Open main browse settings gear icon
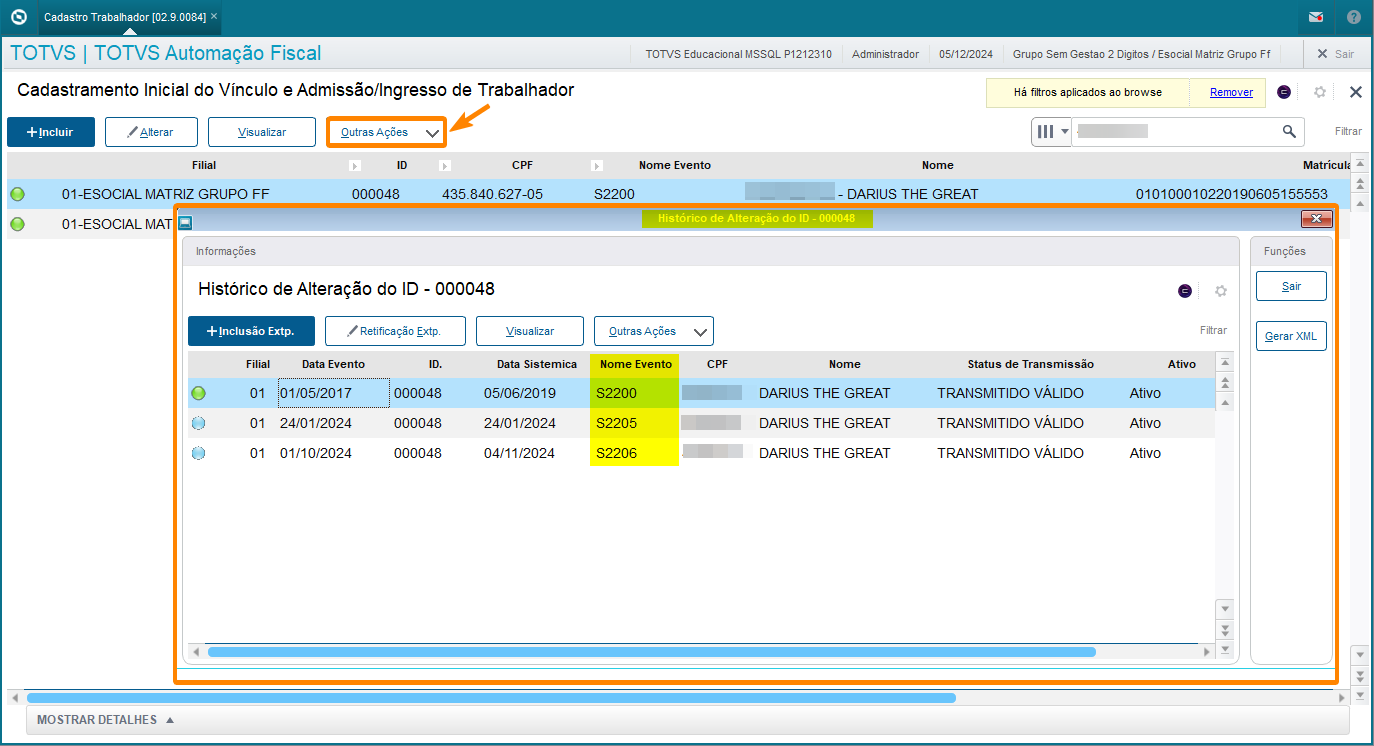 (1320, 92)
